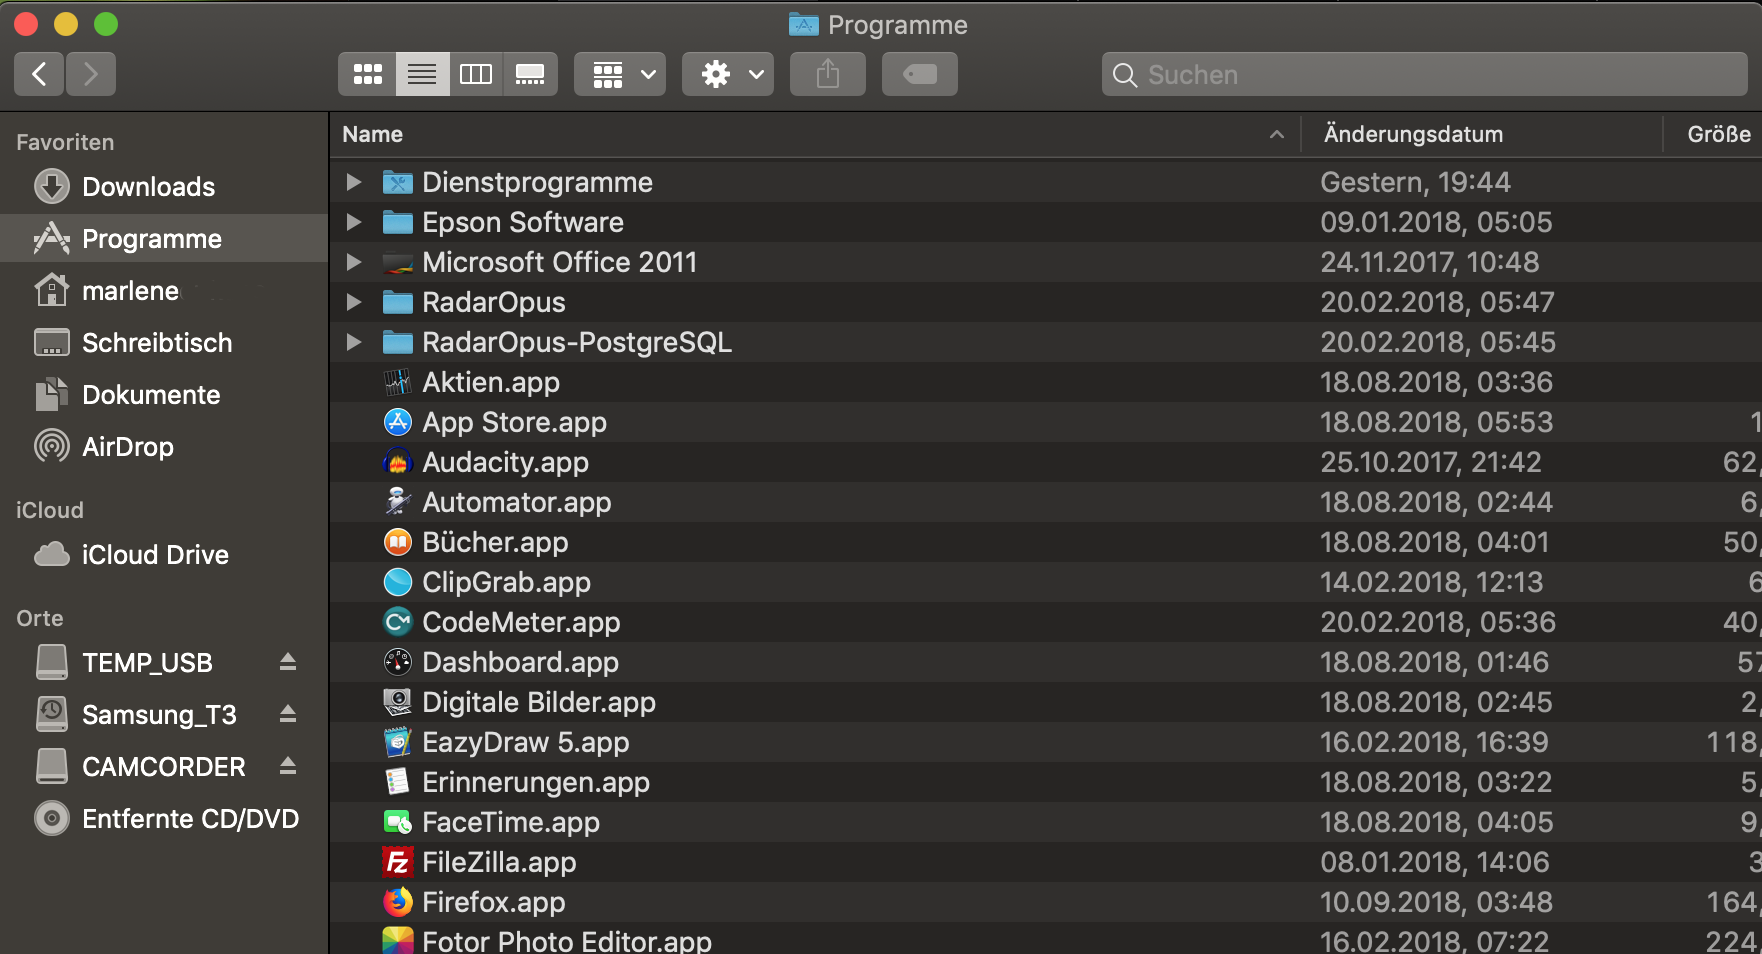Open the marlene home folder
Viewport: 1762px width, 954px height.
[x=164, y=291]
